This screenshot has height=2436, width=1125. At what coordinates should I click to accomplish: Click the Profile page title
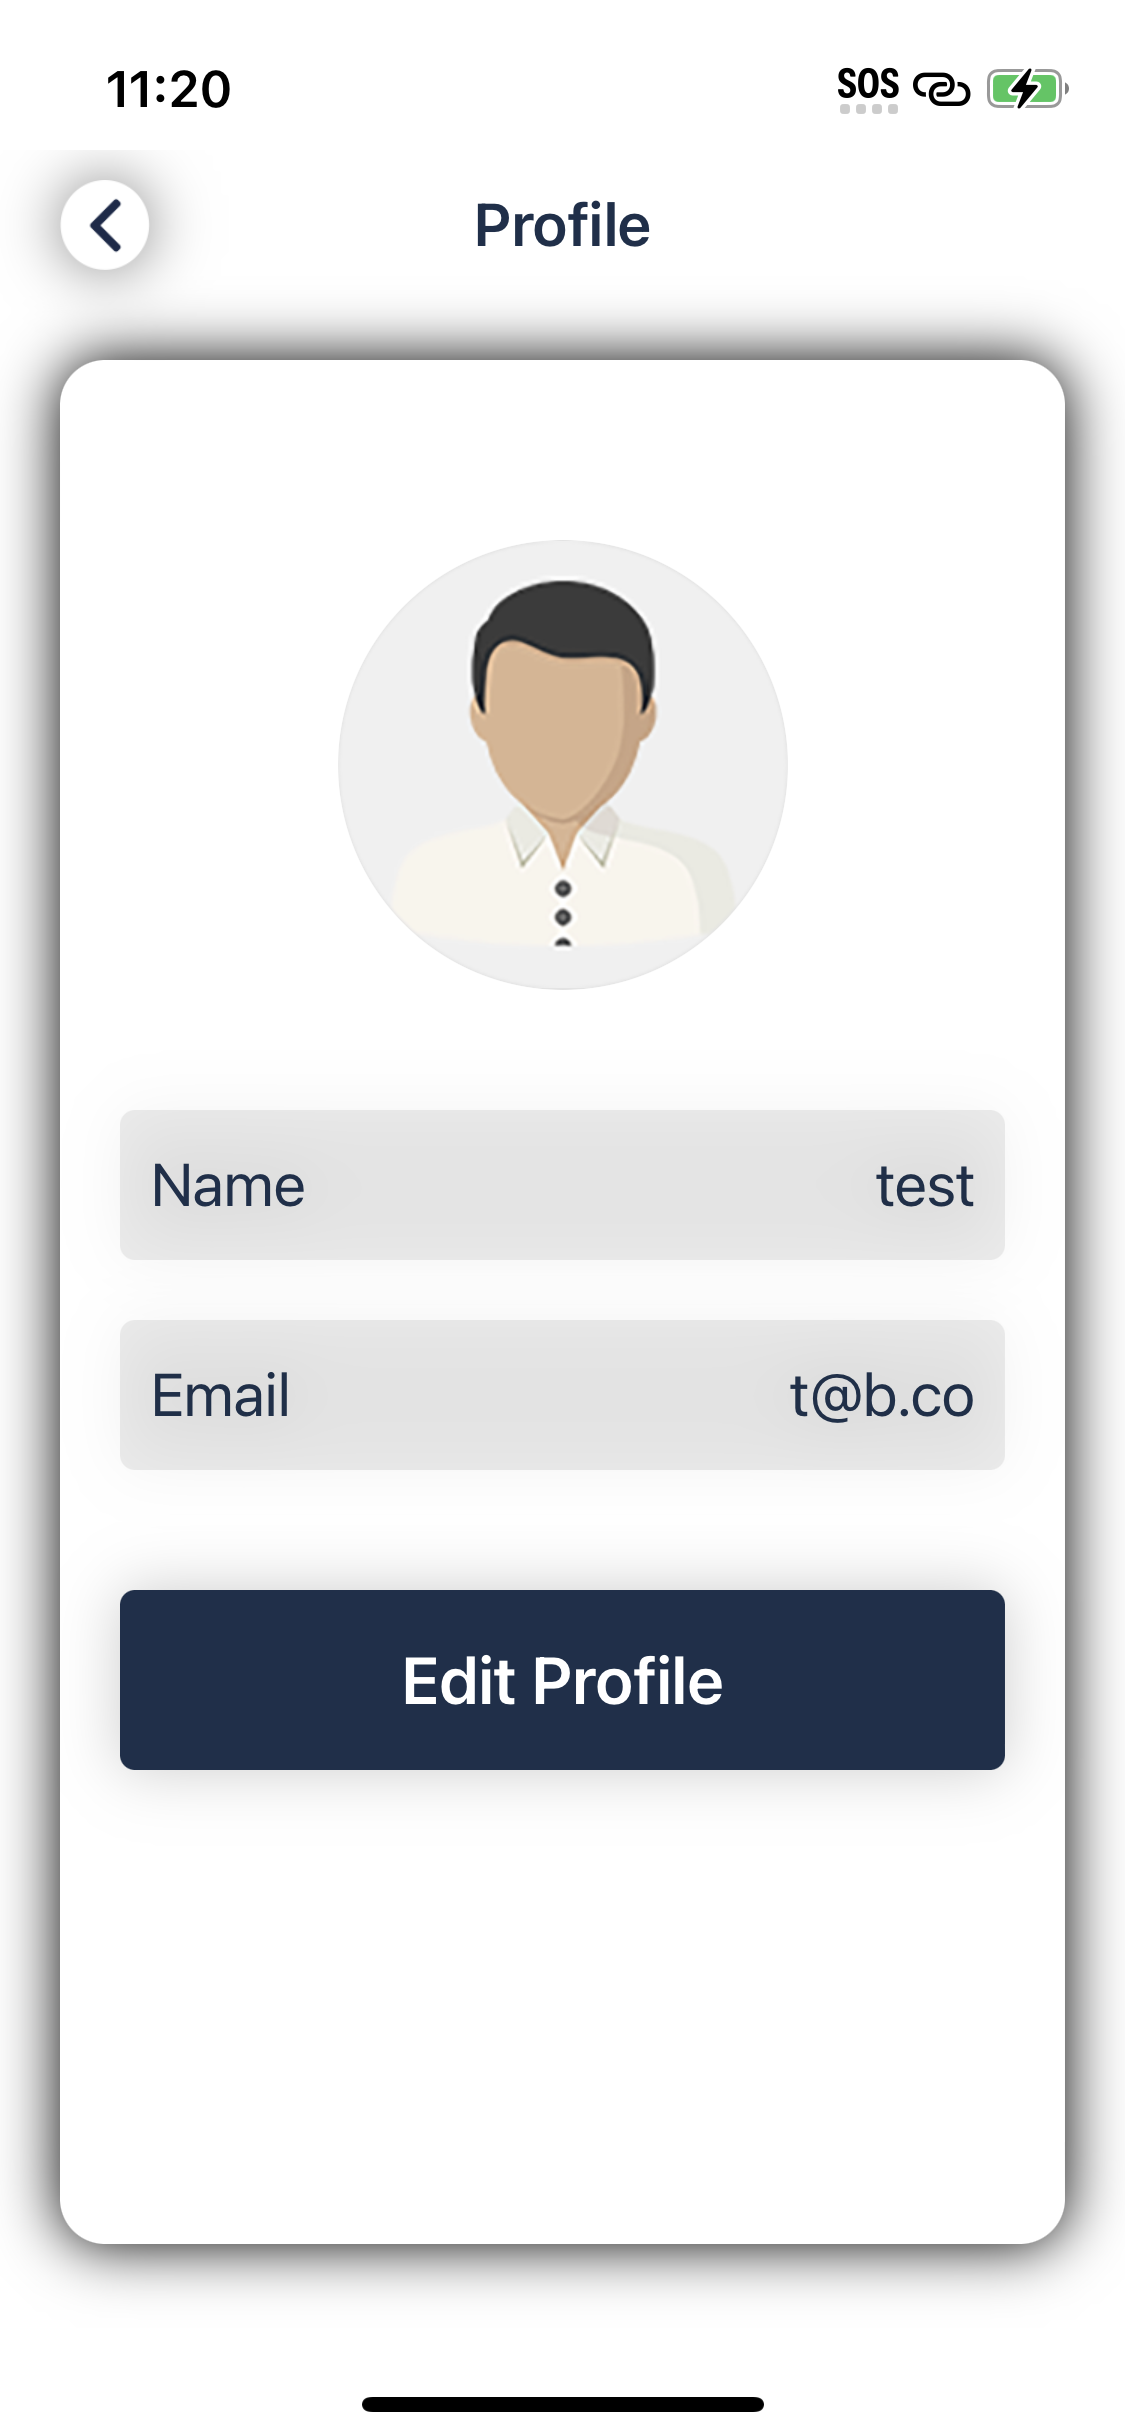coord(562,225)
